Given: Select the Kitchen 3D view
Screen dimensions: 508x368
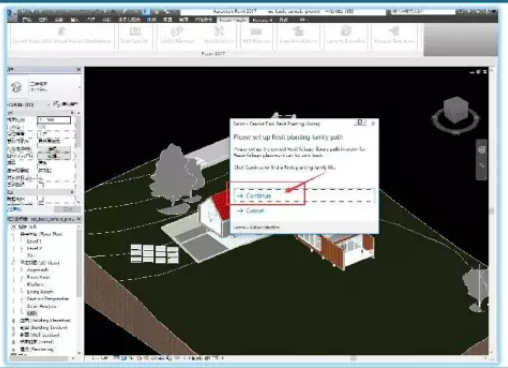Looking at the screenshot, I should 35,284.
